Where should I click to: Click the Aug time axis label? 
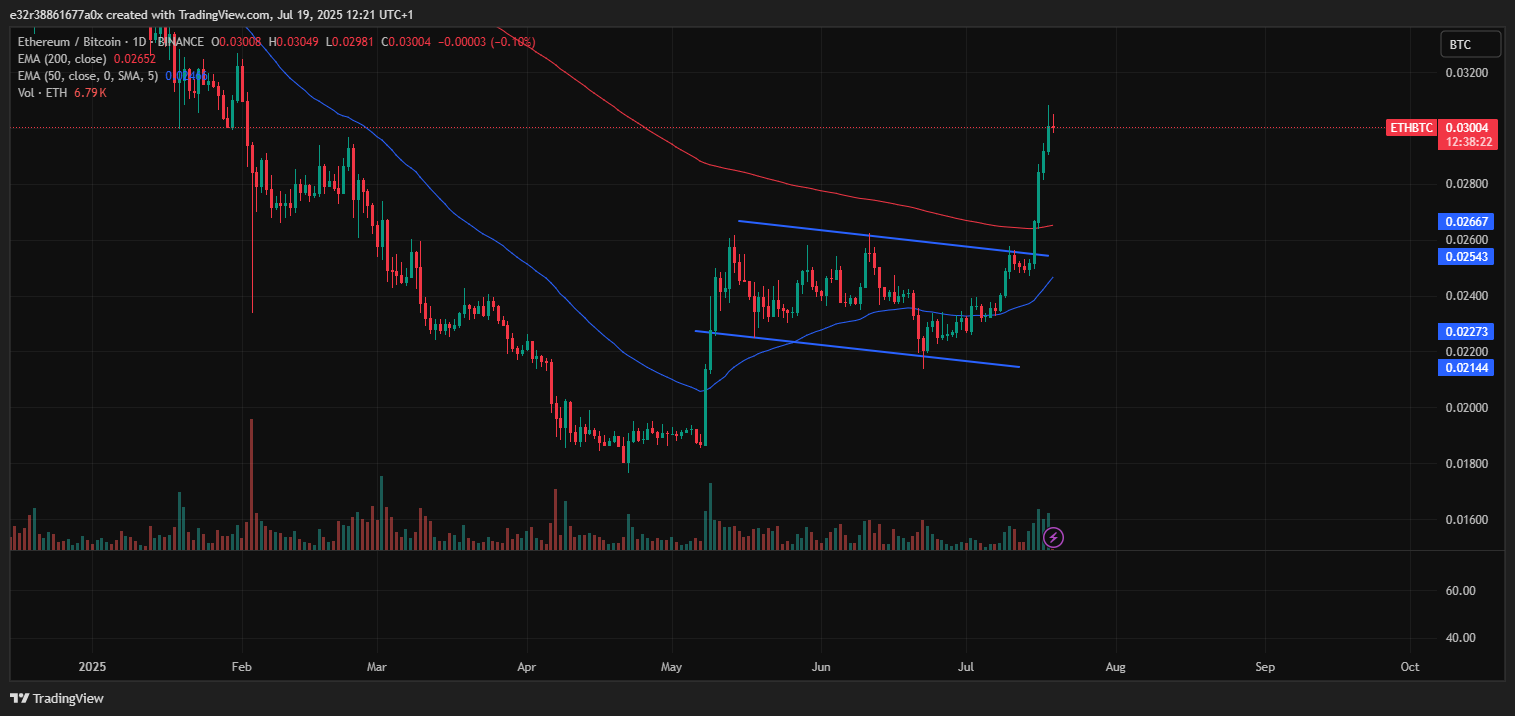point(1116,665)
